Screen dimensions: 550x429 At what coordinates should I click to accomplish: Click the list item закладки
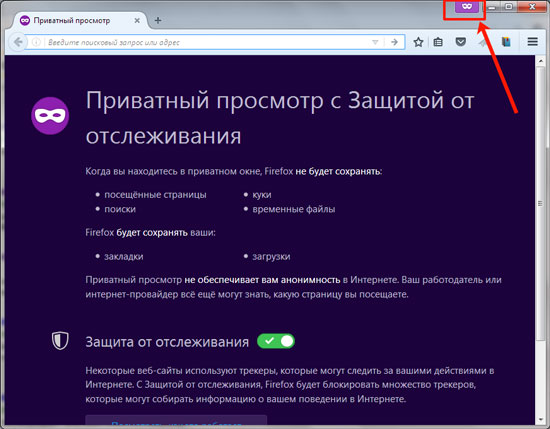tap(123, 256)
